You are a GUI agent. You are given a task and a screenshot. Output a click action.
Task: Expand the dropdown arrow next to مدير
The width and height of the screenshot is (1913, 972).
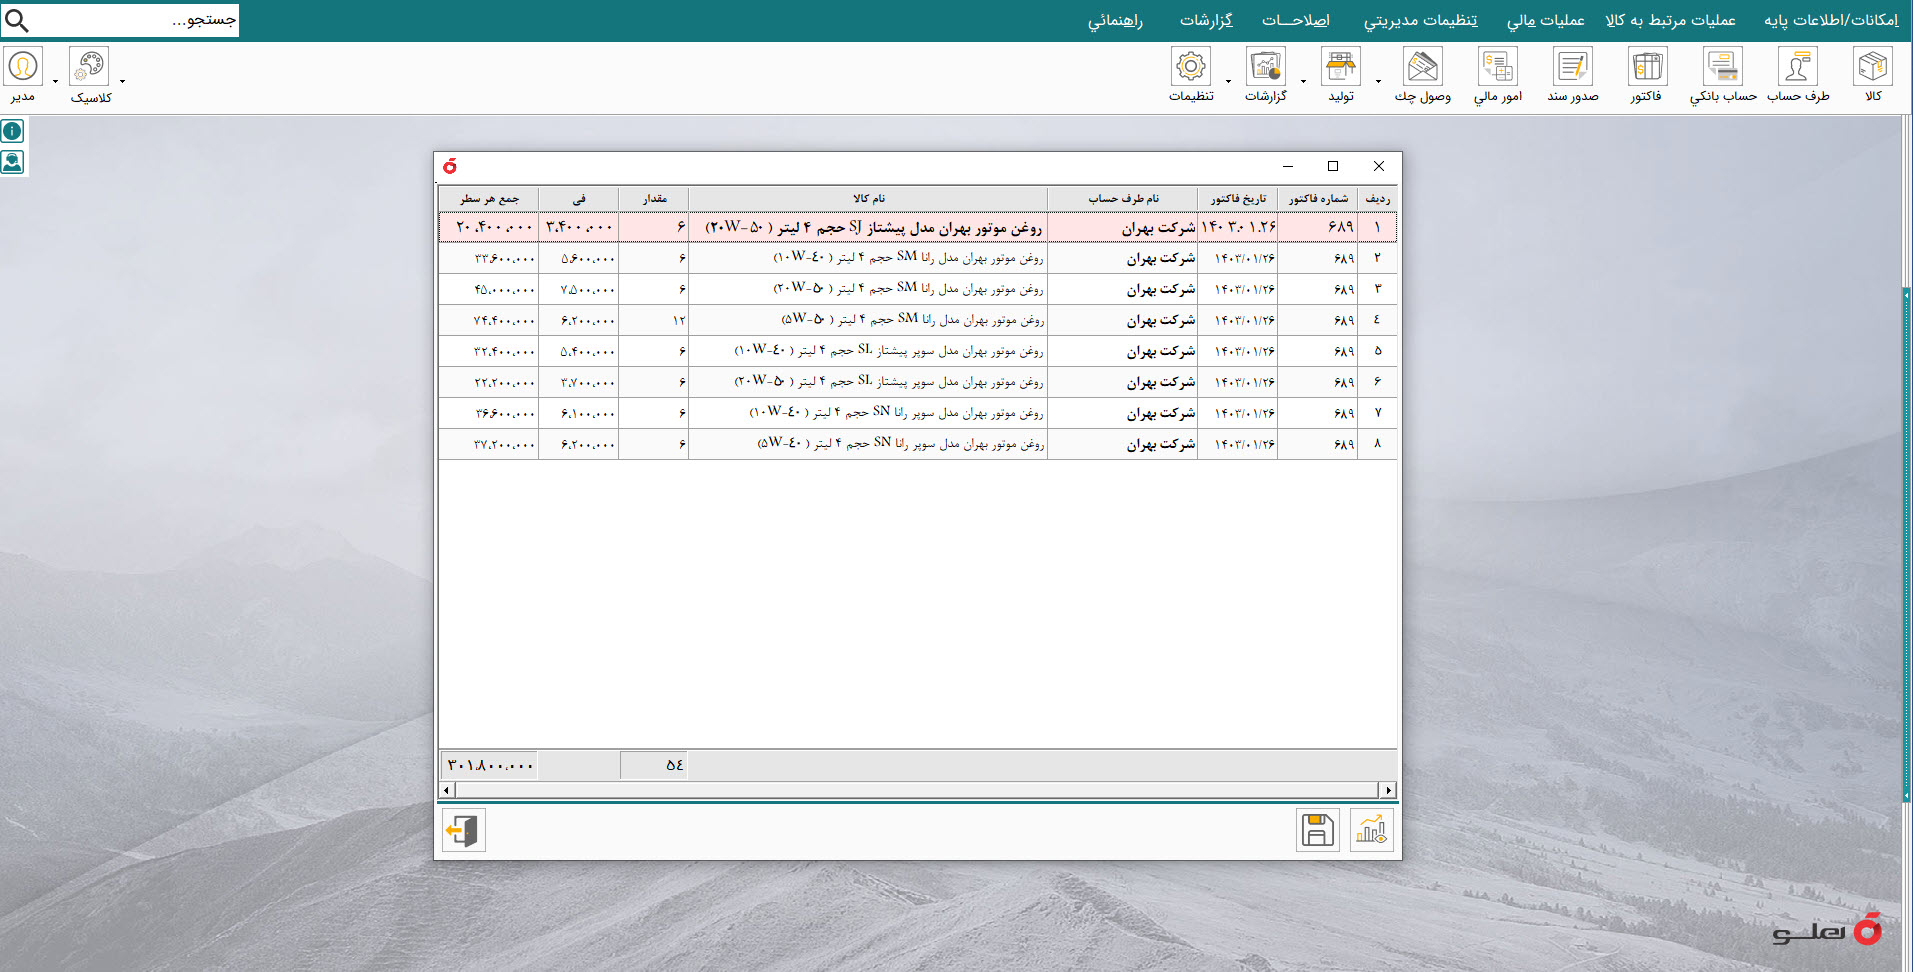click(55, 82)
